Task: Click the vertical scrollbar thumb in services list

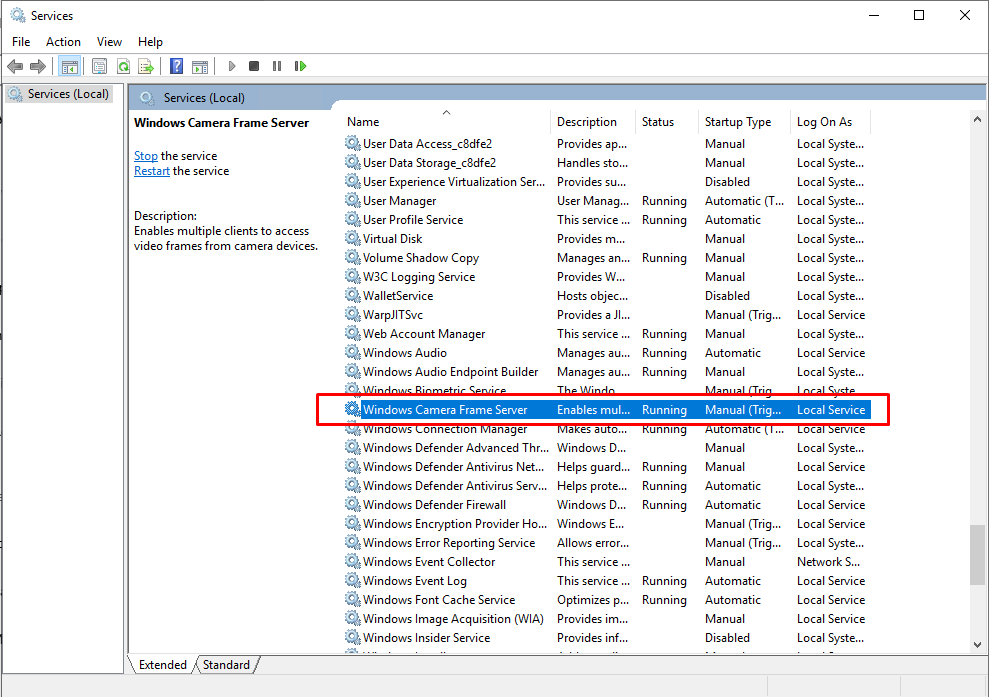Action: click(977, 554)
